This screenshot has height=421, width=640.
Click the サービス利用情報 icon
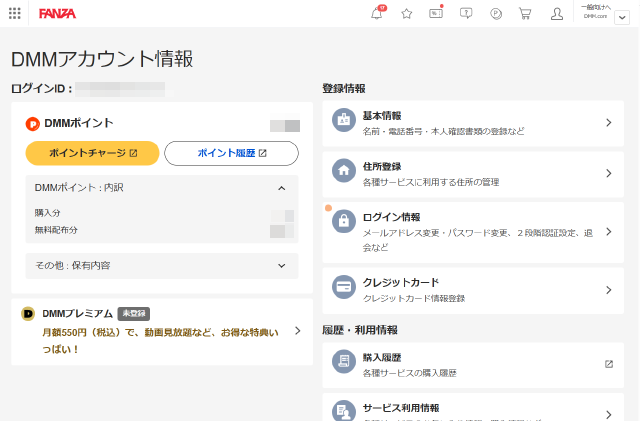point(344,411)
